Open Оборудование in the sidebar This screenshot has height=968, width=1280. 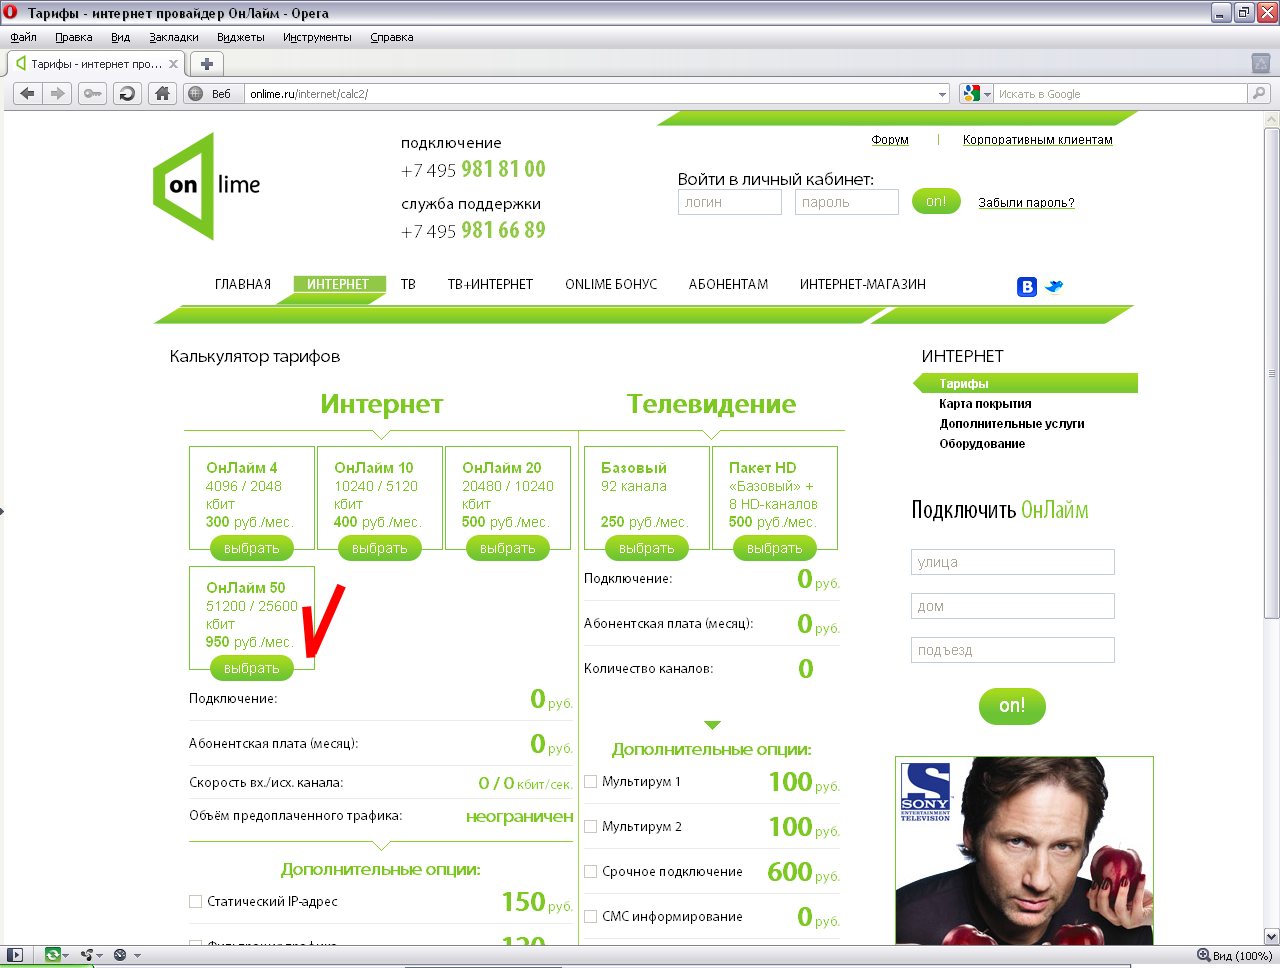pyautogui.click(x=982, y=444)
